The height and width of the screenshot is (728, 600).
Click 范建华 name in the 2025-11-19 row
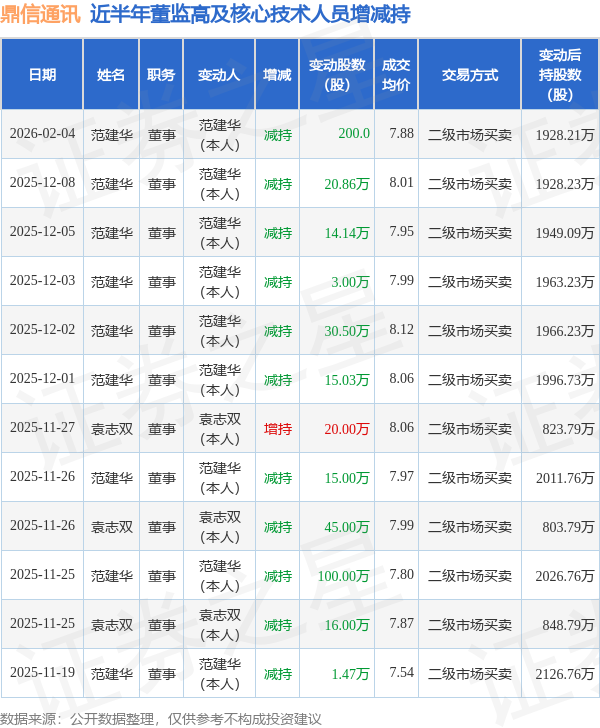coord(111,674)
